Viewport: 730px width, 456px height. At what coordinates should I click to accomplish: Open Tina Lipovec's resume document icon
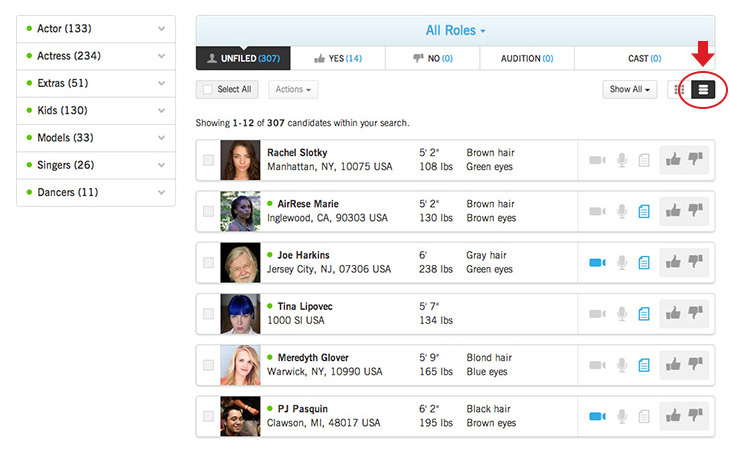point(644,314)
